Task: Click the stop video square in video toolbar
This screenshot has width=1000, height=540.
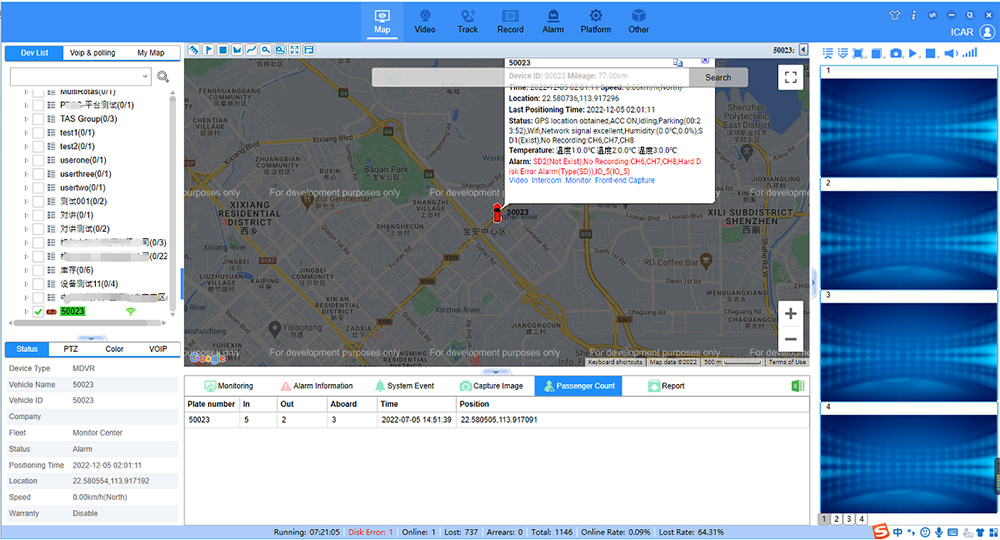Action: click(930, 53)
